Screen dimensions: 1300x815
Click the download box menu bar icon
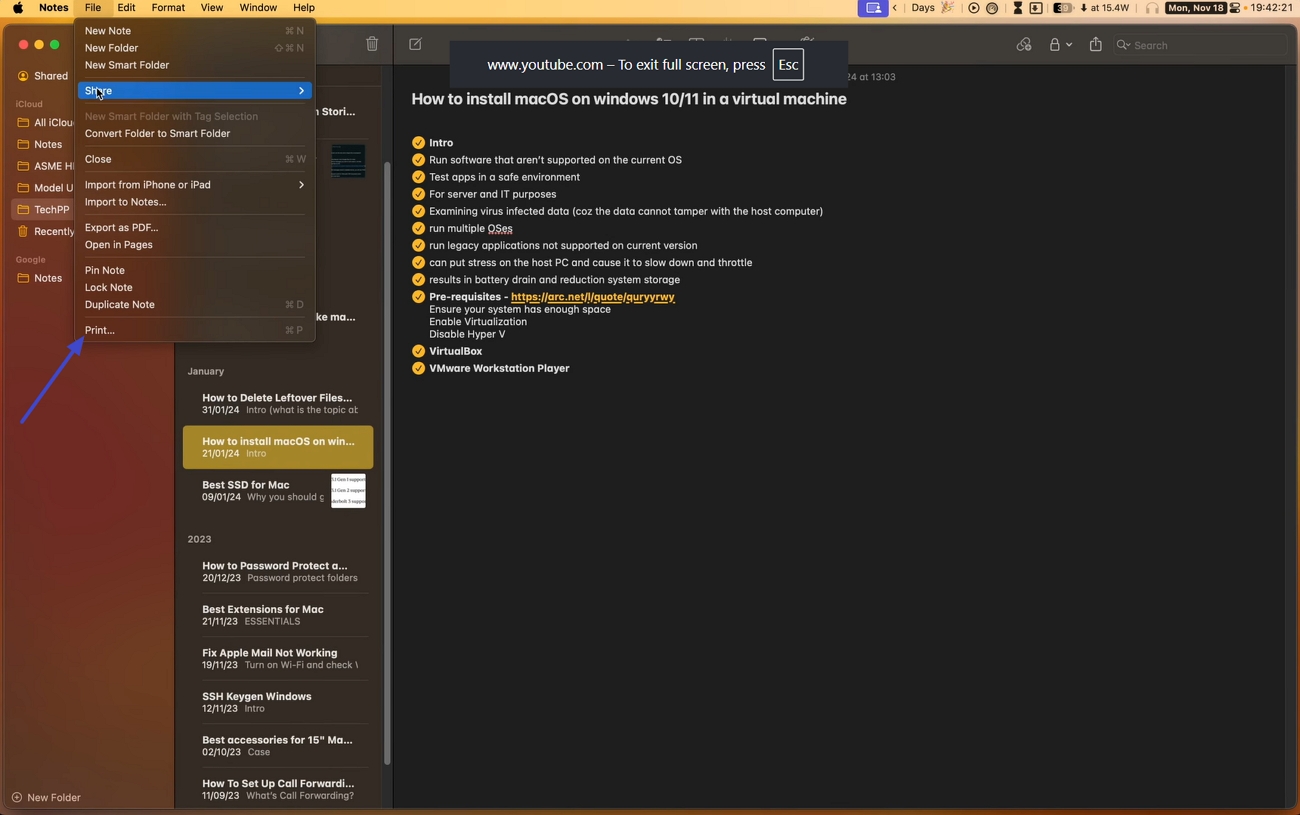coord(1036,8)
